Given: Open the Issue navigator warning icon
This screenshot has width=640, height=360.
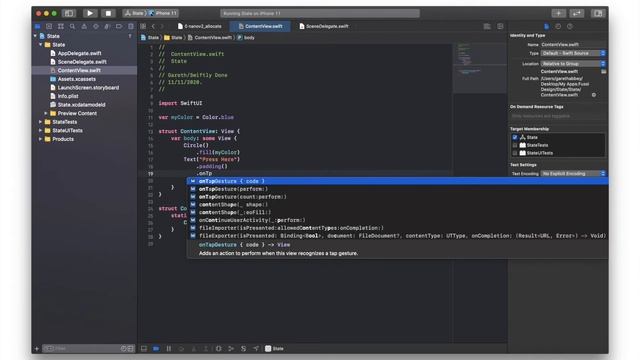Looking at the screenshot, I should (x=84, y=26).
